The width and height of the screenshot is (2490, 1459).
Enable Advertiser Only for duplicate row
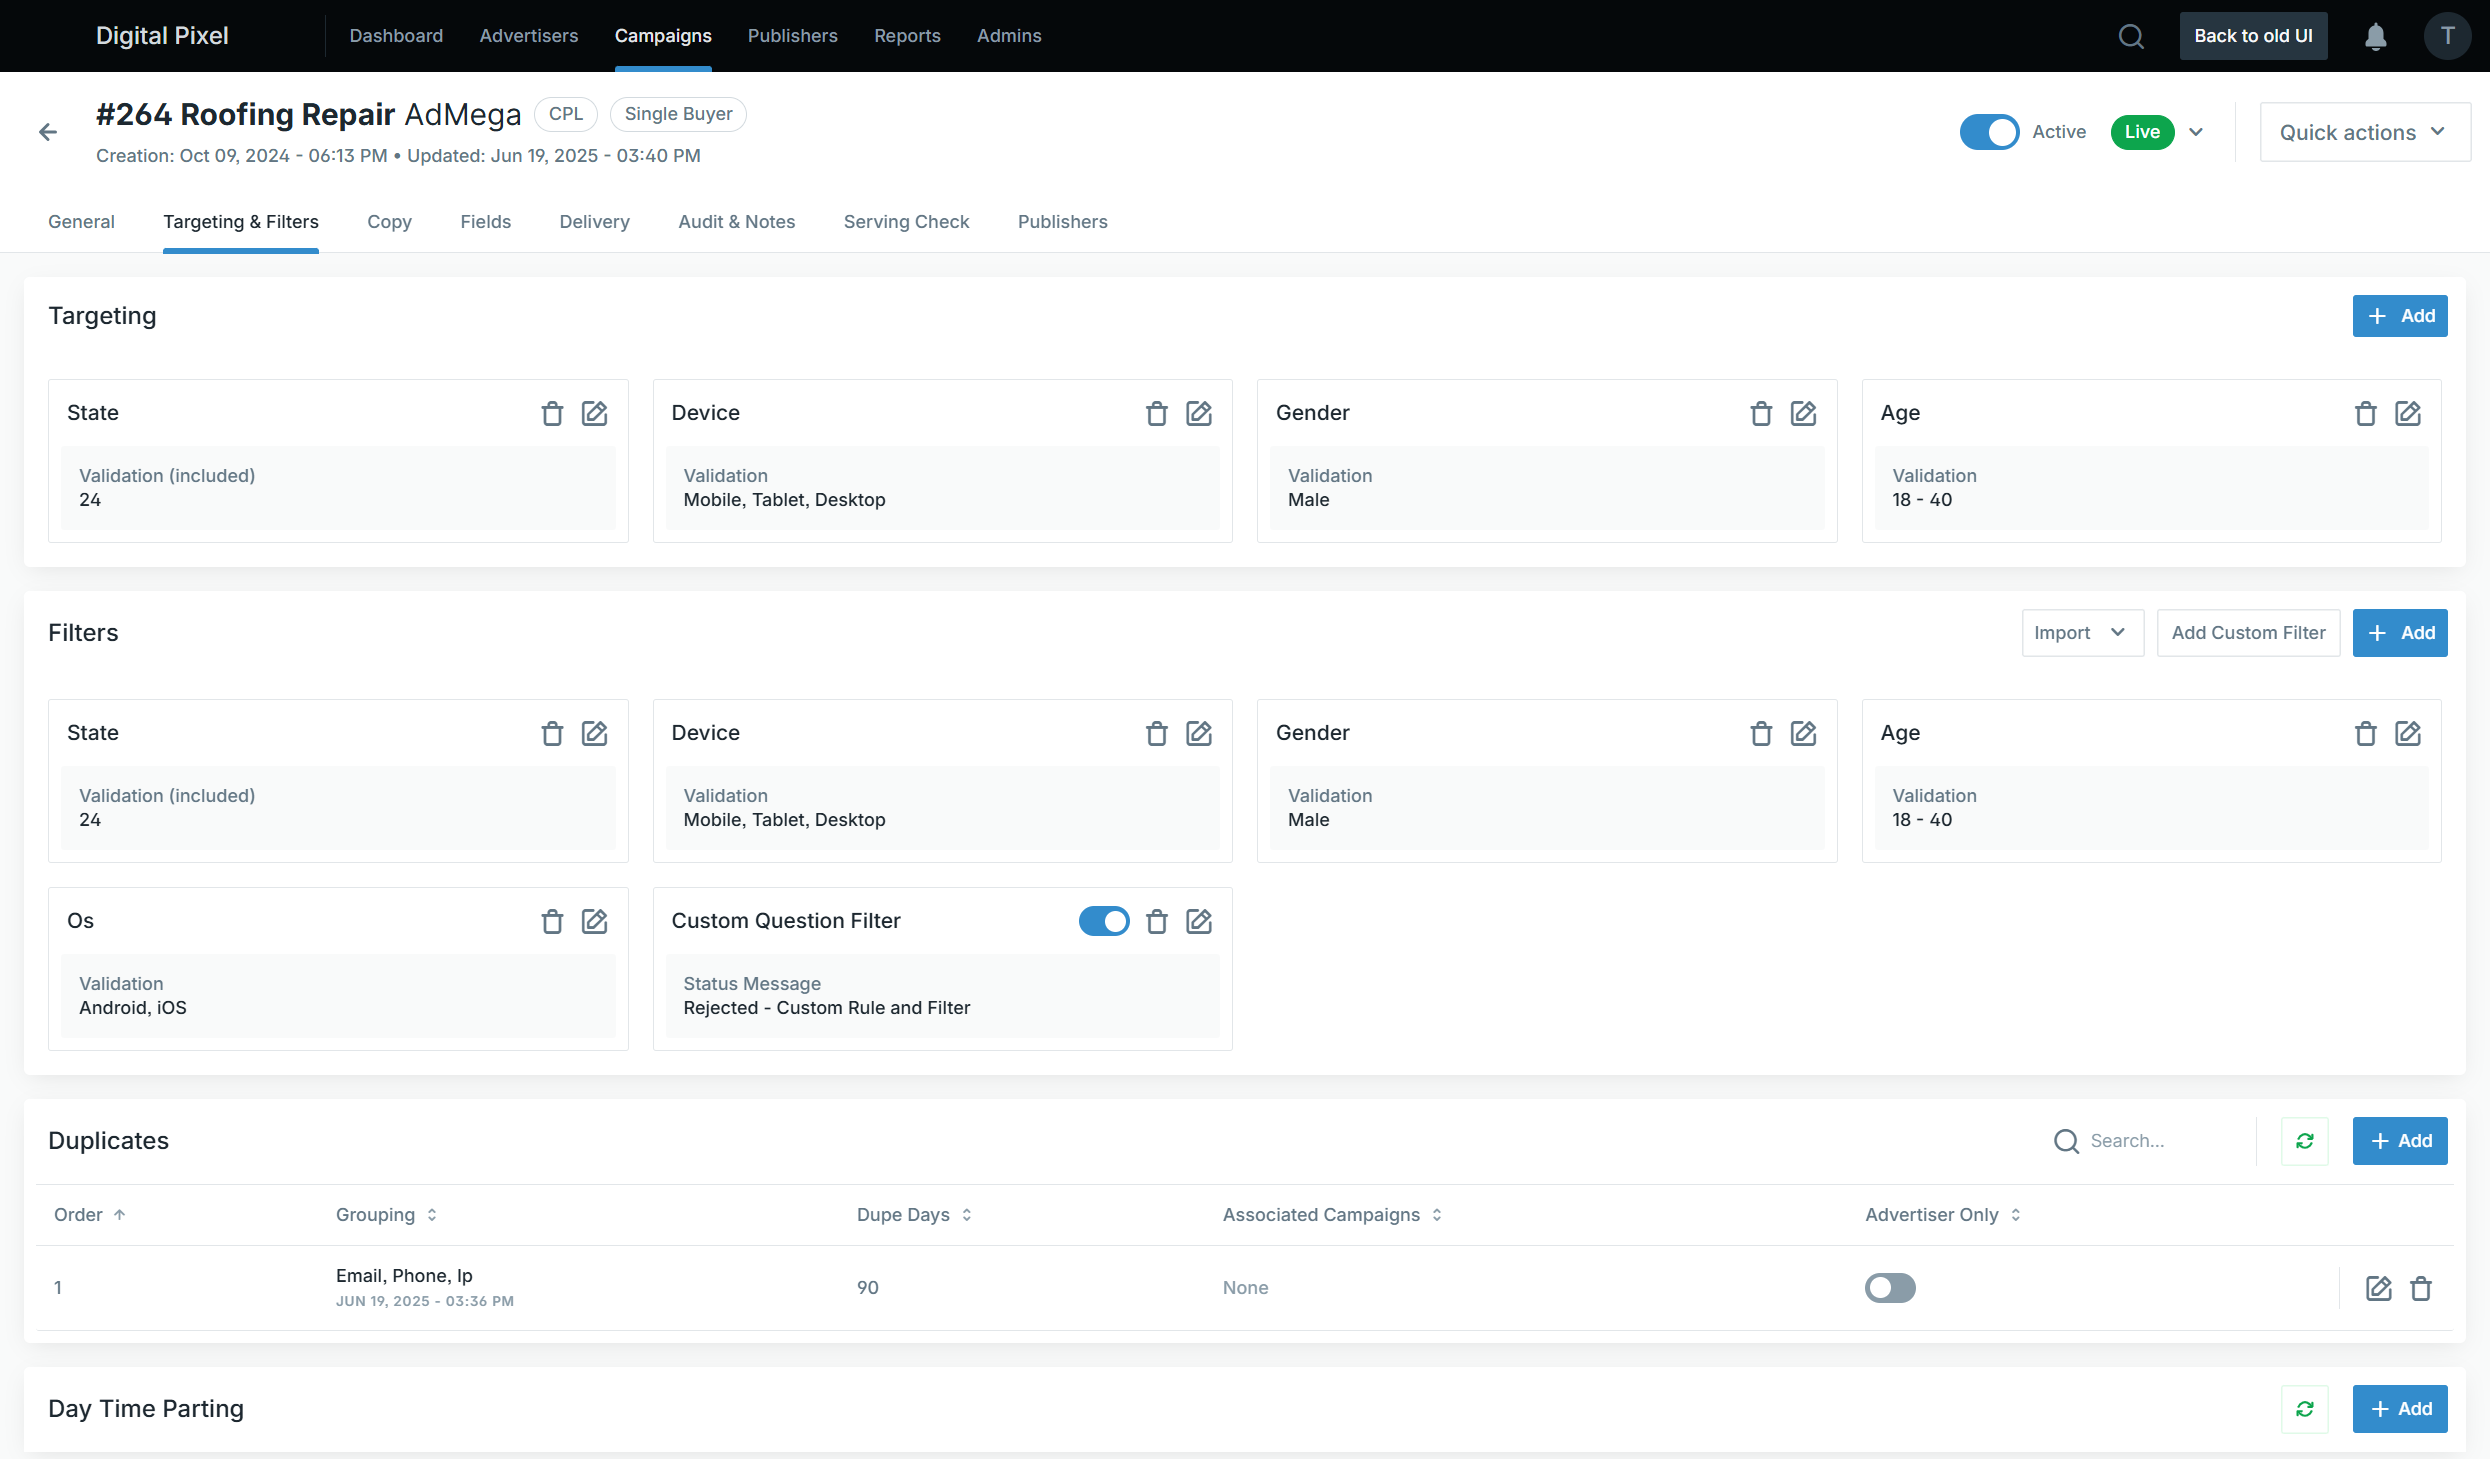[x=1890, y=1288]
